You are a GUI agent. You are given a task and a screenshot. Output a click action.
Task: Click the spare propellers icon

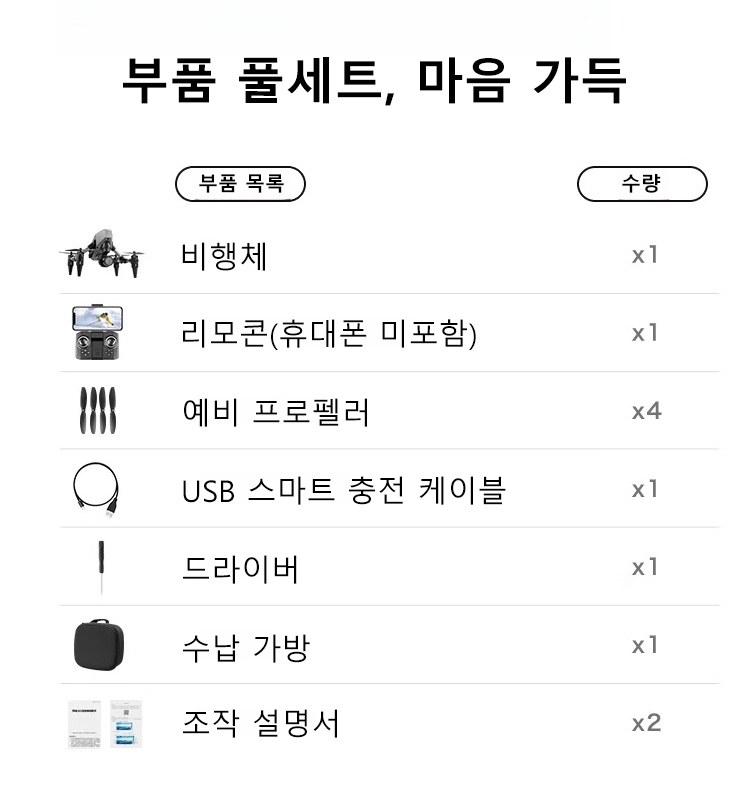(98, 410)
